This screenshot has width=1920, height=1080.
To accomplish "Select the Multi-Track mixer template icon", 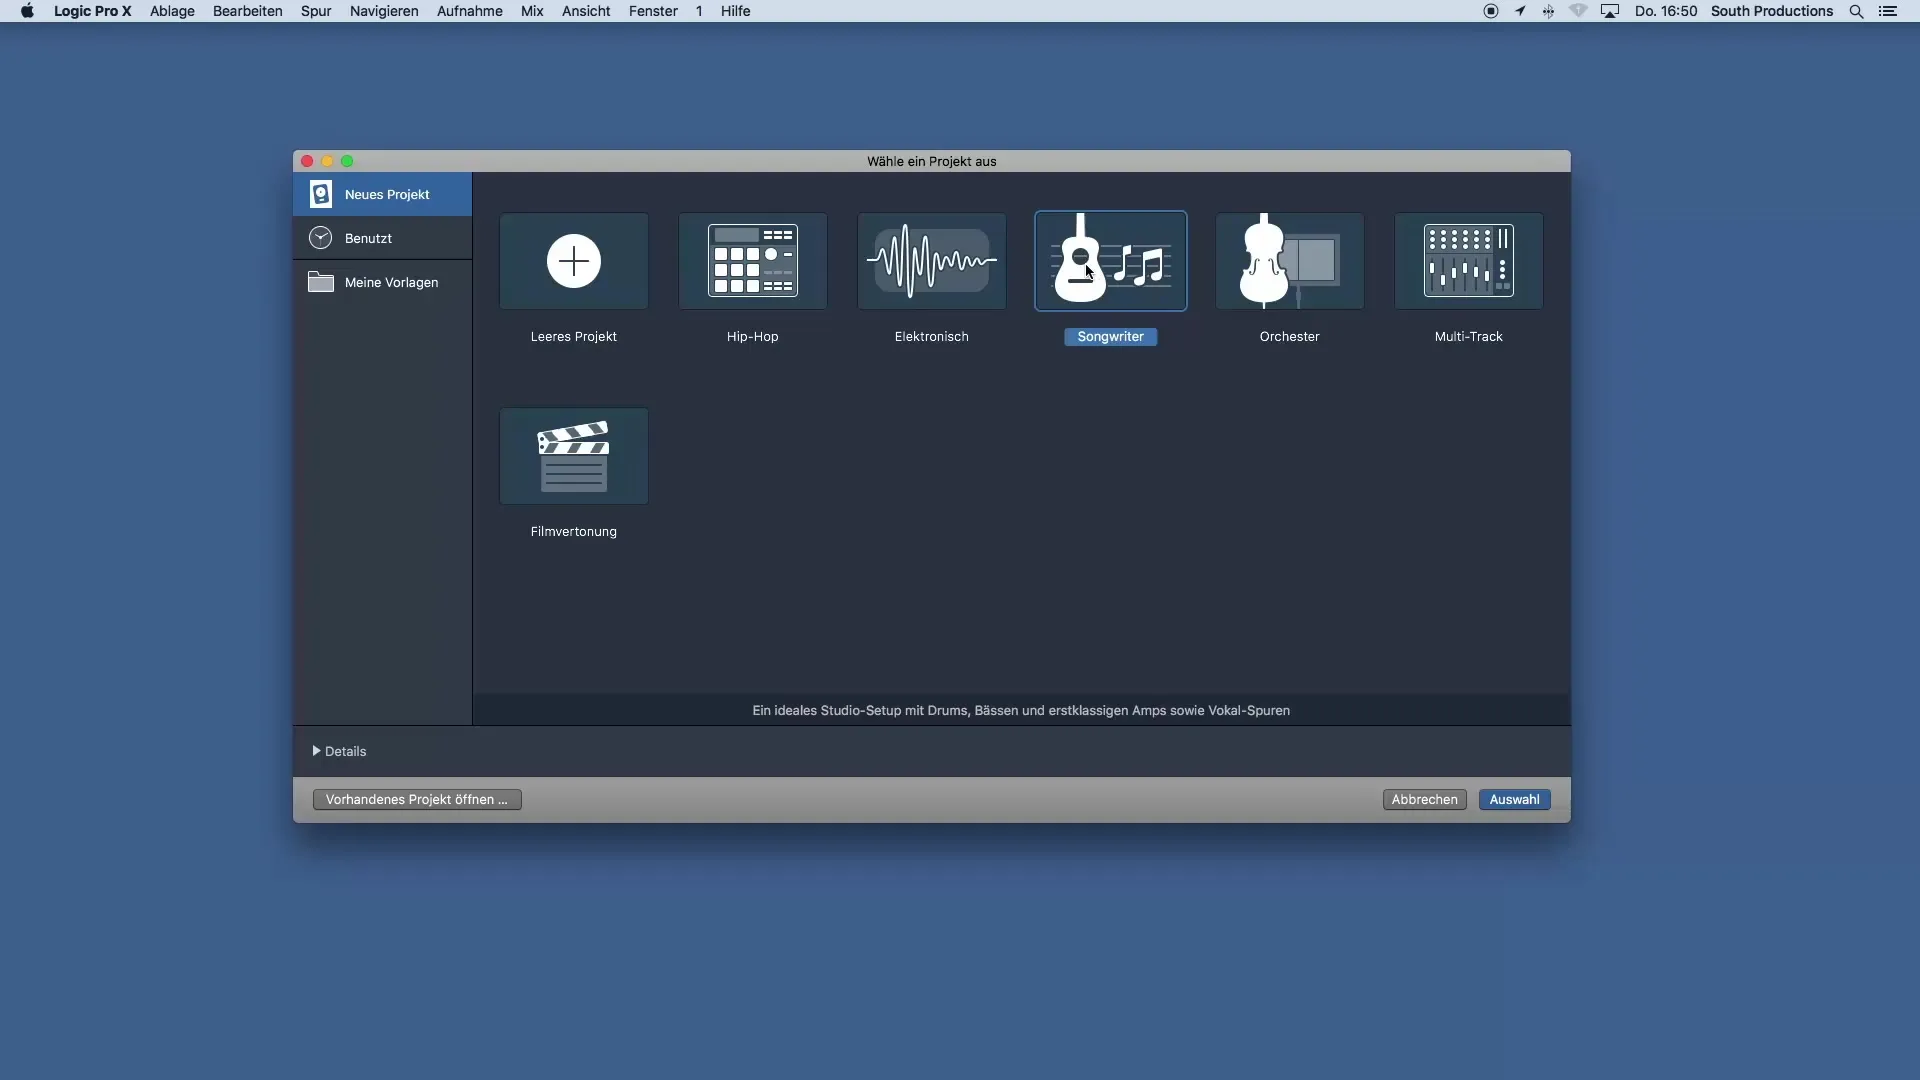I will (1469, 261).
